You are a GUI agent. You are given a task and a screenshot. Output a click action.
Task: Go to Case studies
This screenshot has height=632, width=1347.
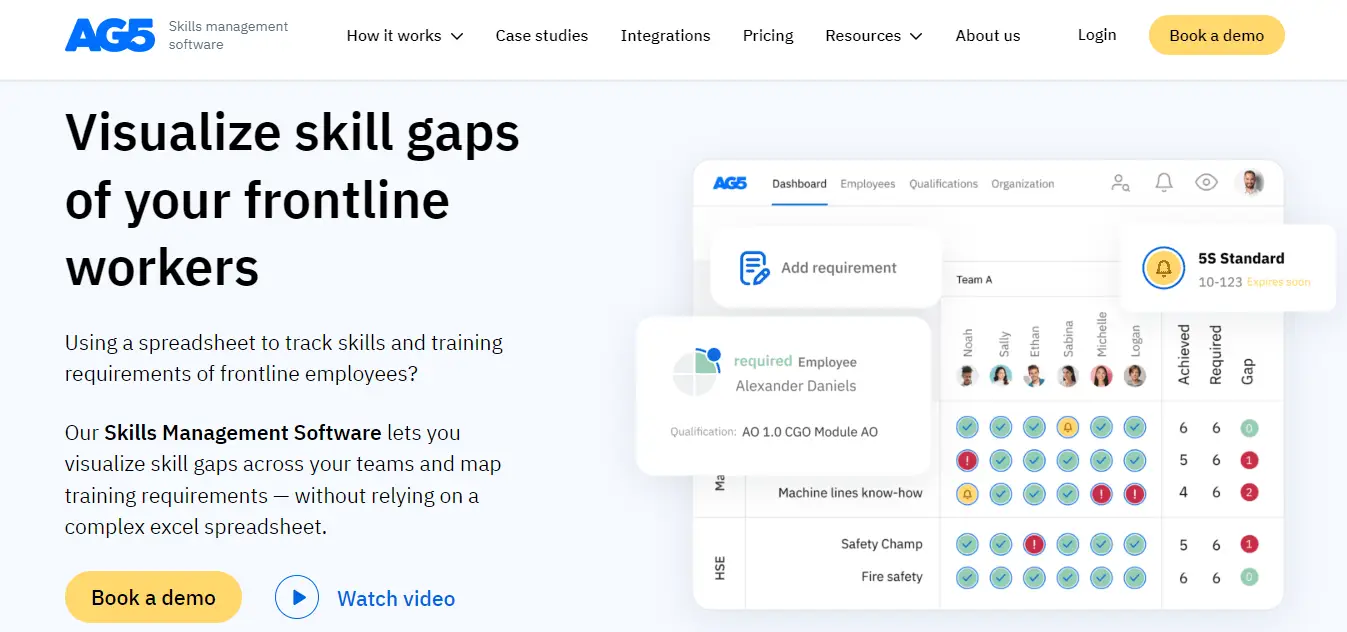click(x=542, y=36)
